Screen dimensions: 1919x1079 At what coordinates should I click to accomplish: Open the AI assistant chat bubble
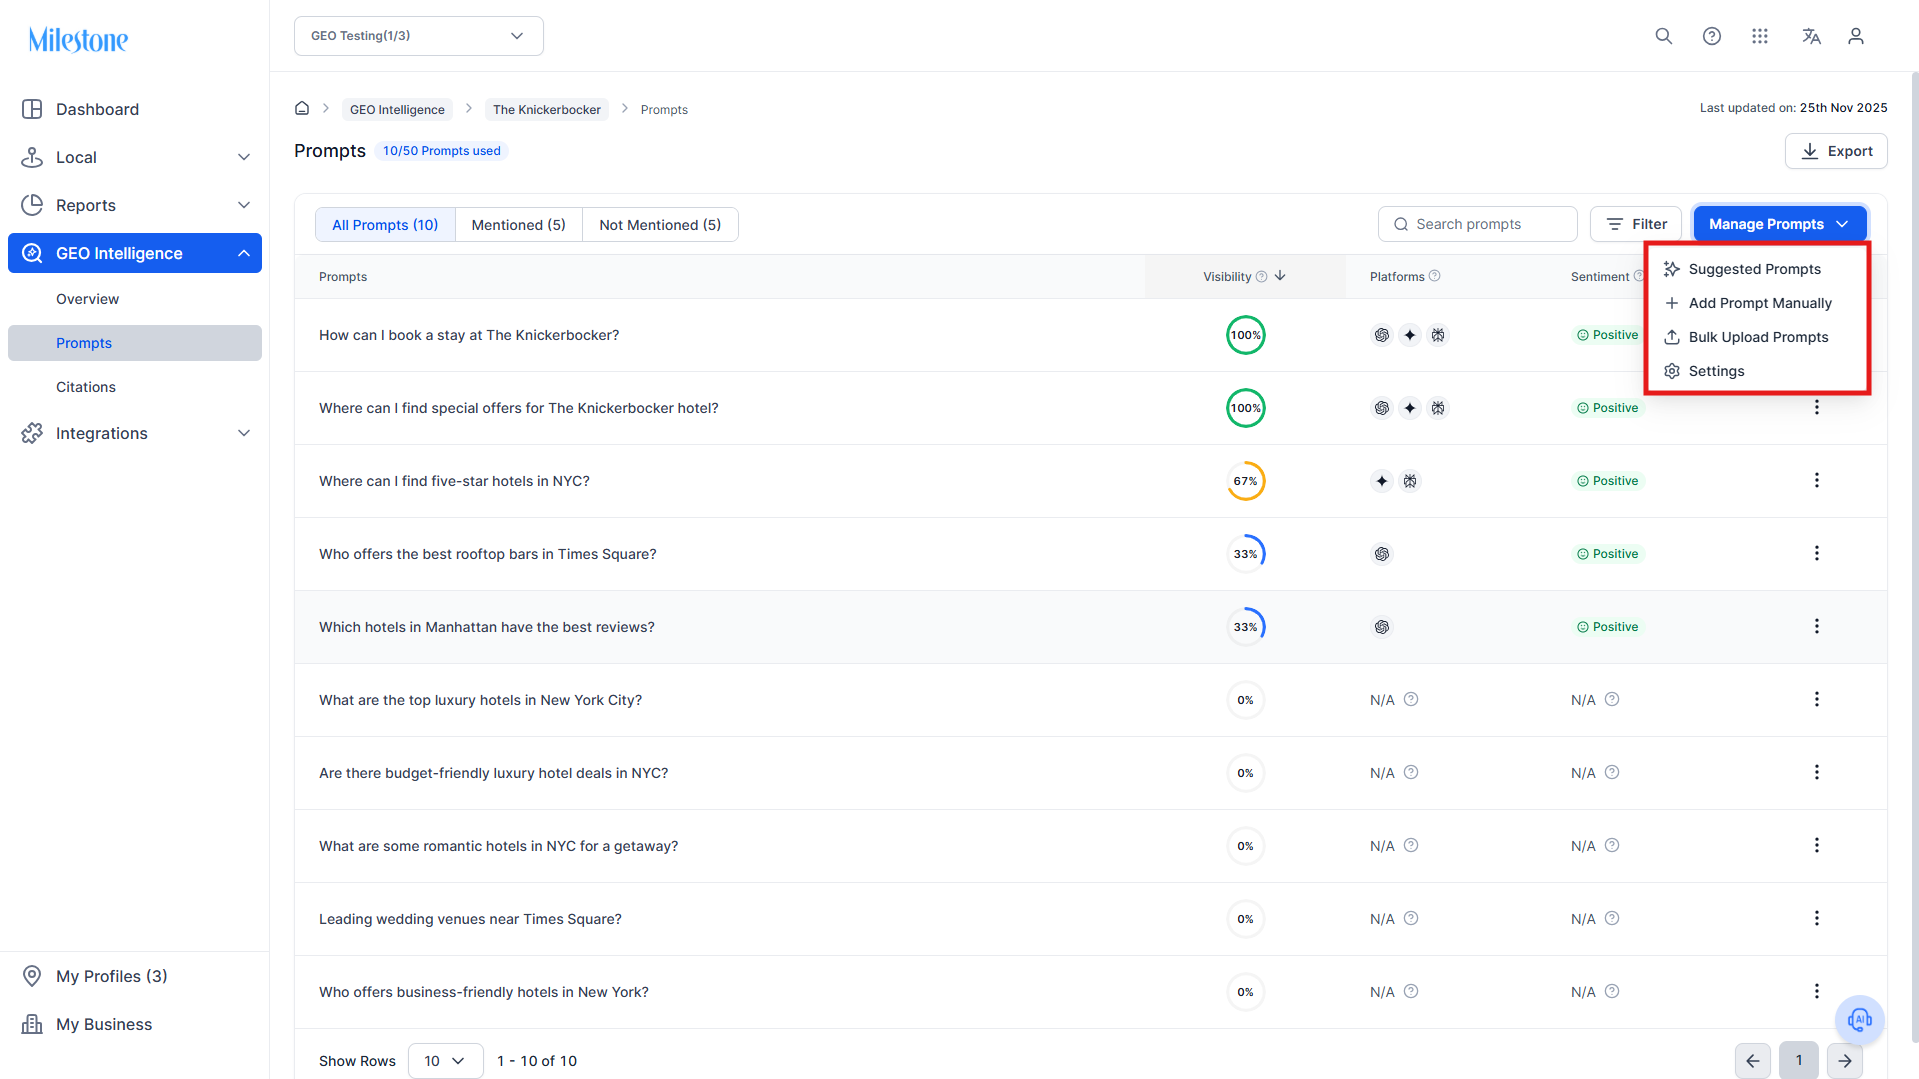click(x=1860, y=1020)
